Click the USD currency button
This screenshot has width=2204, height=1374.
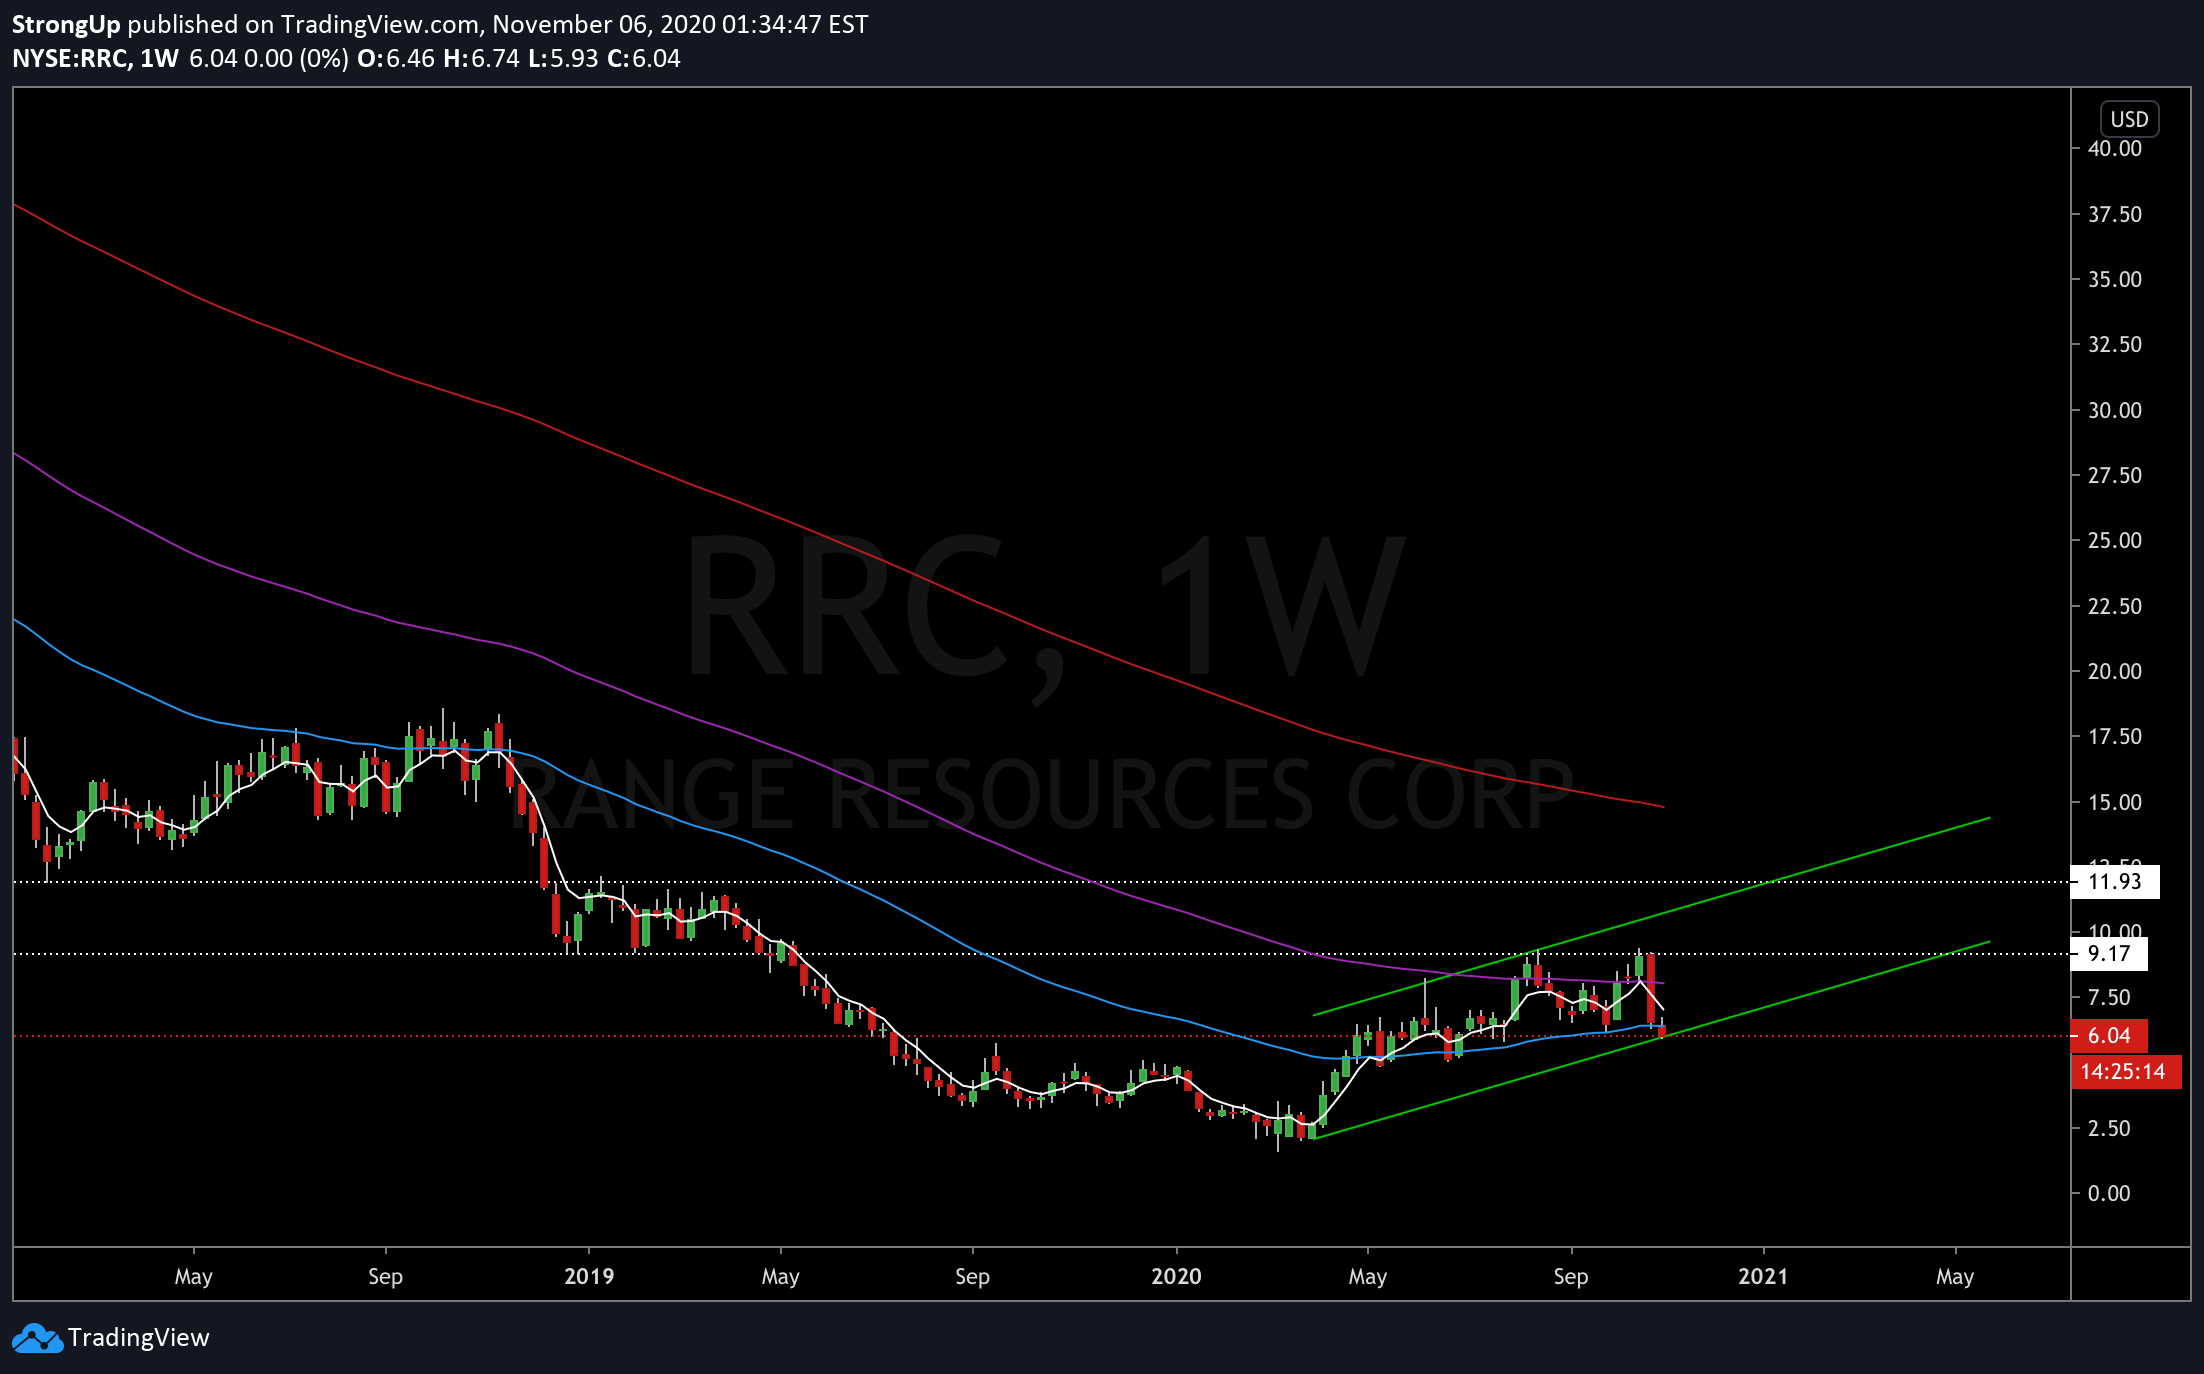[x=2129, y=119]
